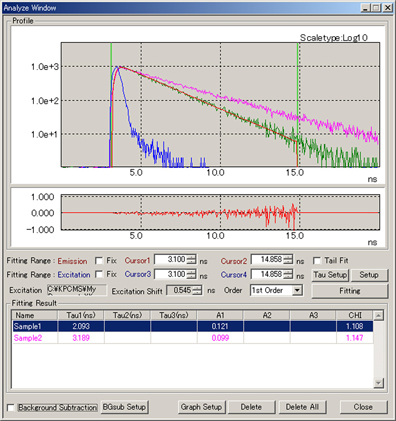Run the Fitting button
The height and width of the screenshot is (421, 396).
point(350,291)
